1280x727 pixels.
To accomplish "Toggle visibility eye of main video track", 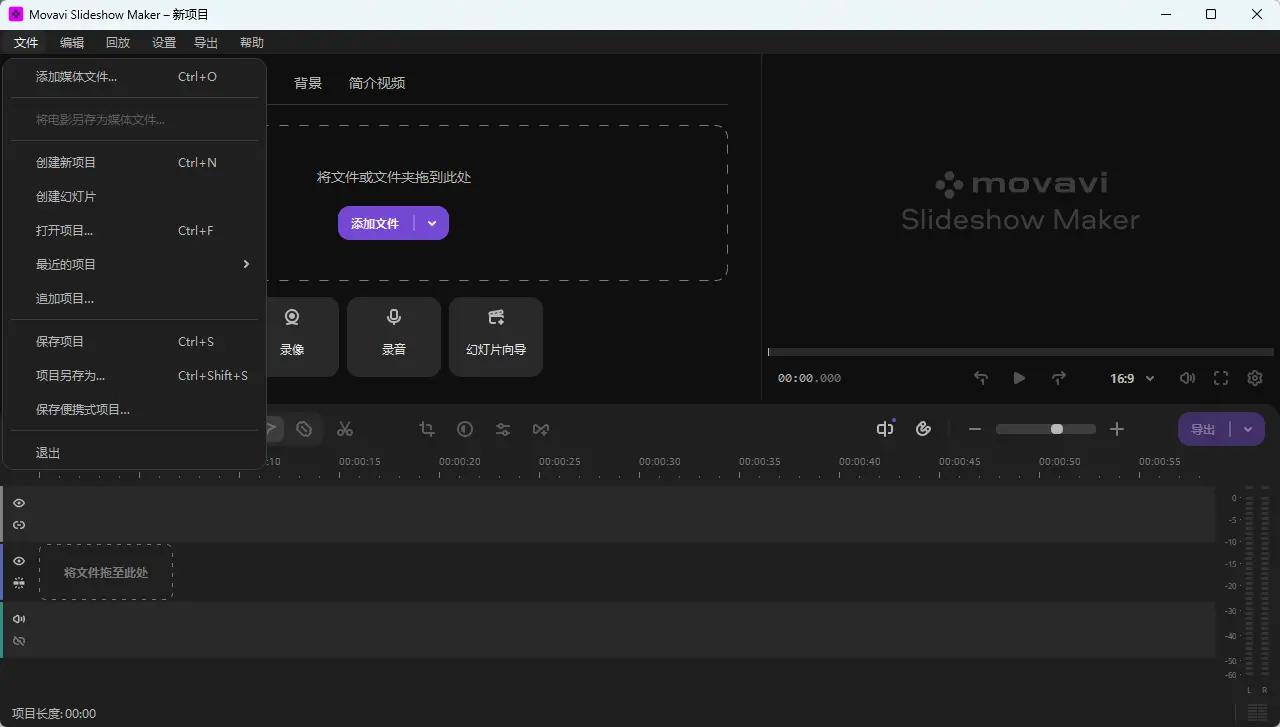I will (19, 561).
